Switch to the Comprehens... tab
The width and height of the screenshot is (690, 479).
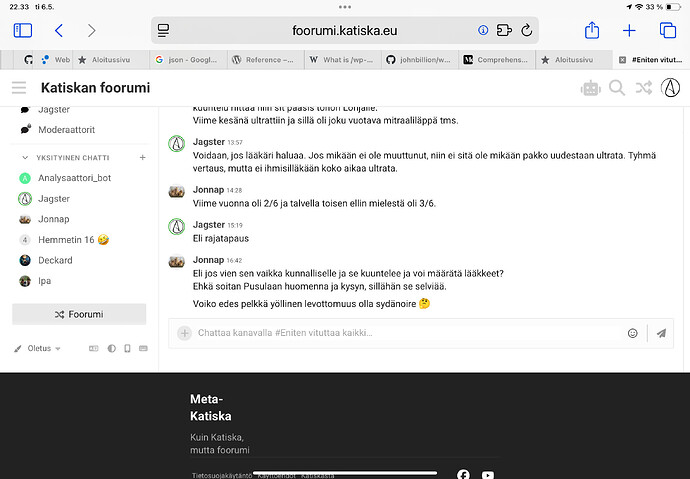tap(496, 60)
